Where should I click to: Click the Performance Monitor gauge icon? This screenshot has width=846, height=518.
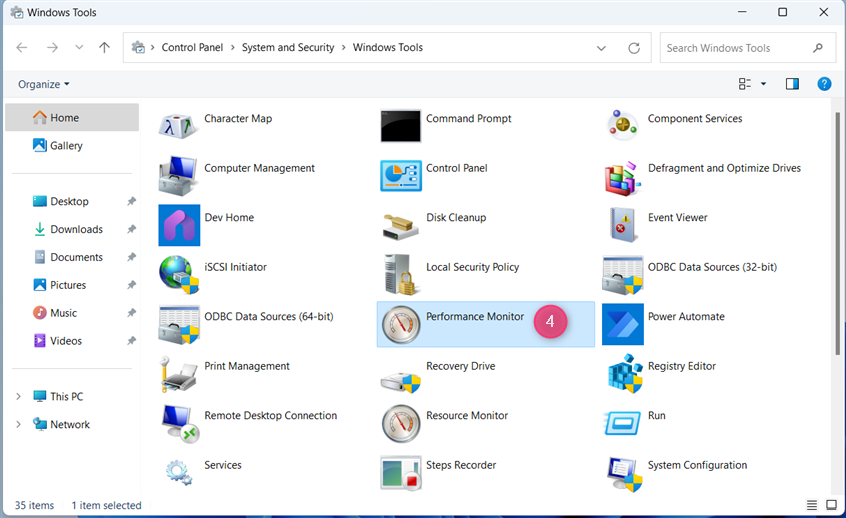click(x=400, y=324)
